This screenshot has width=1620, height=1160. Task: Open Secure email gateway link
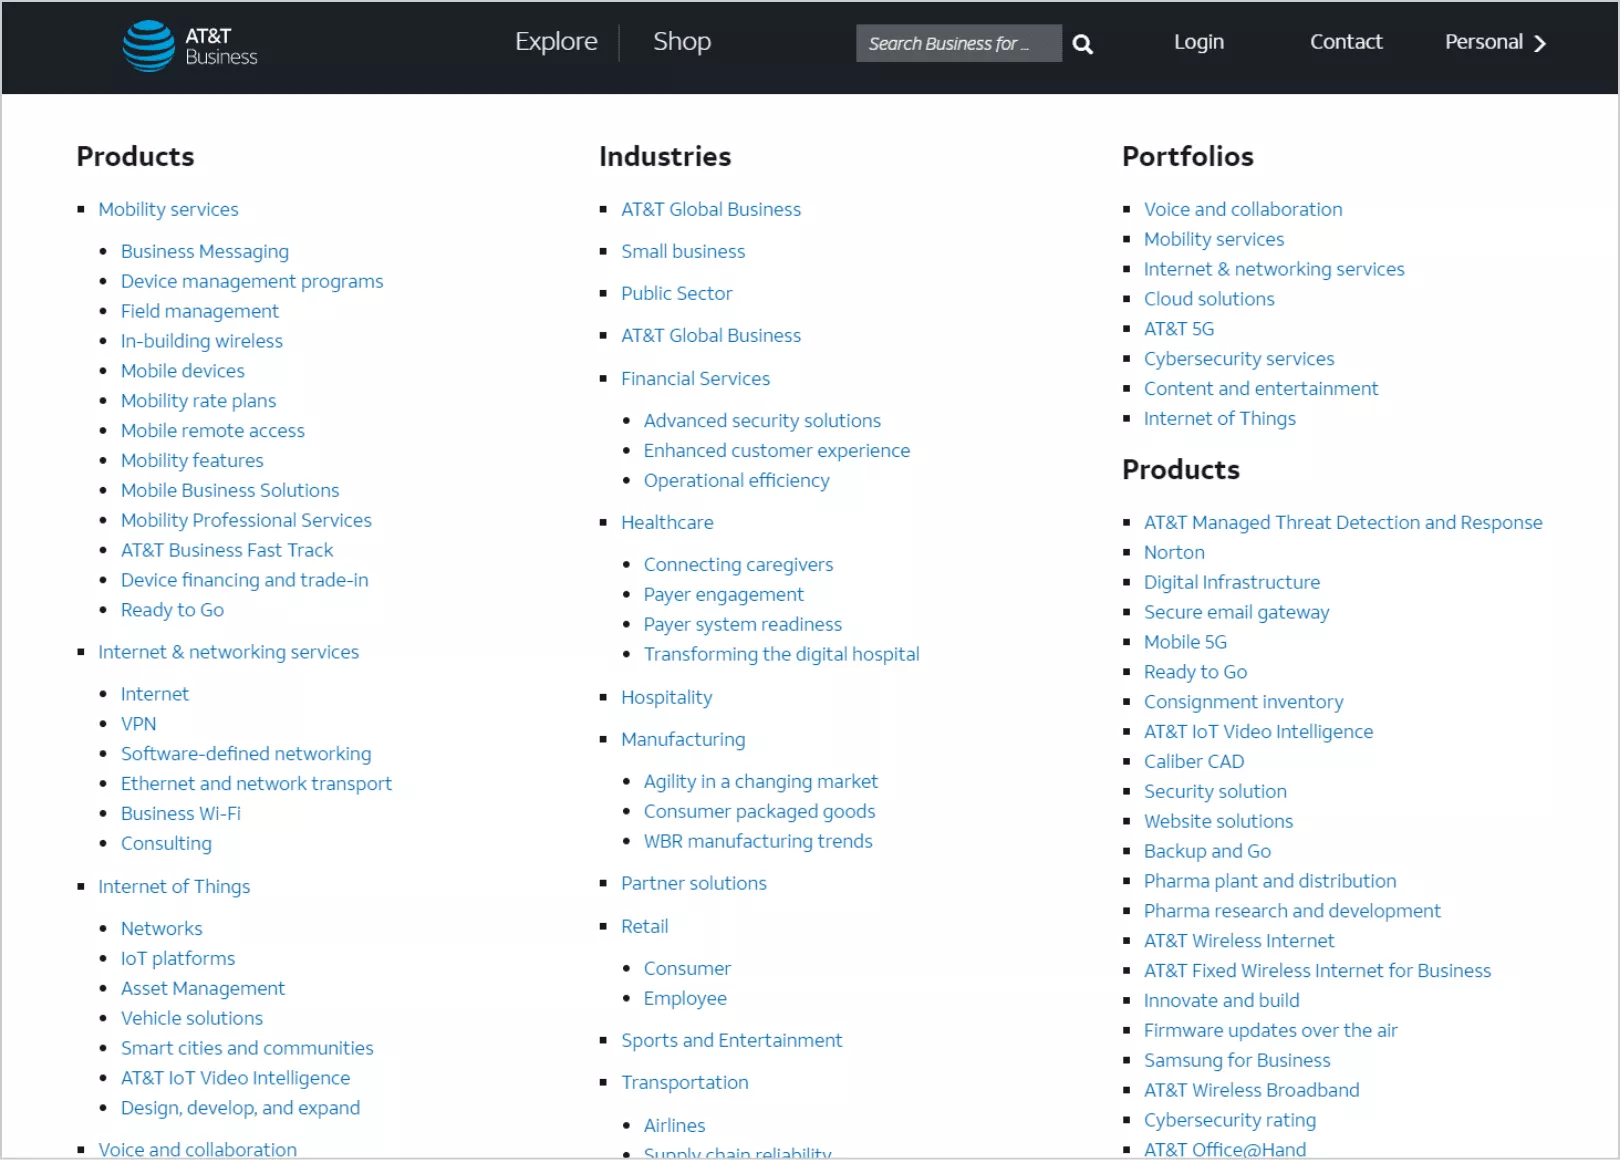pyautogui.click(x=1237, y=612)
